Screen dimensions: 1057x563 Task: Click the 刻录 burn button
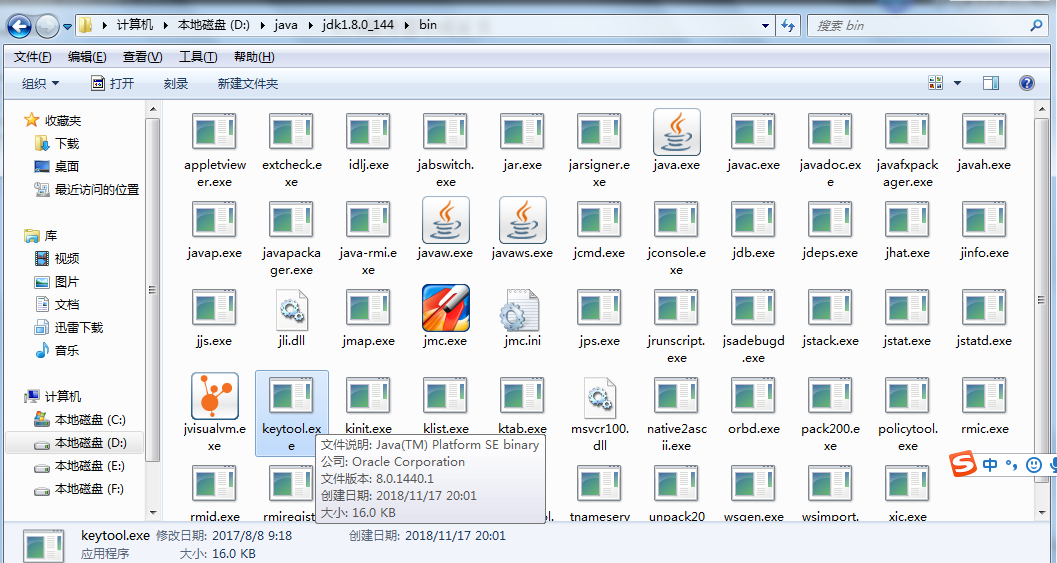[175, 84]
